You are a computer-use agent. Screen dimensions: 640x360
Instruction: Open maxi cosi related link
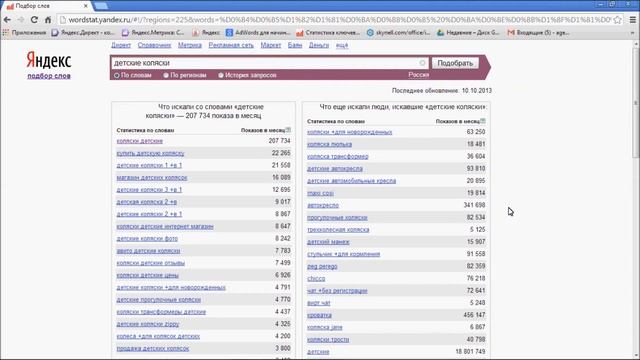[320, 193]
